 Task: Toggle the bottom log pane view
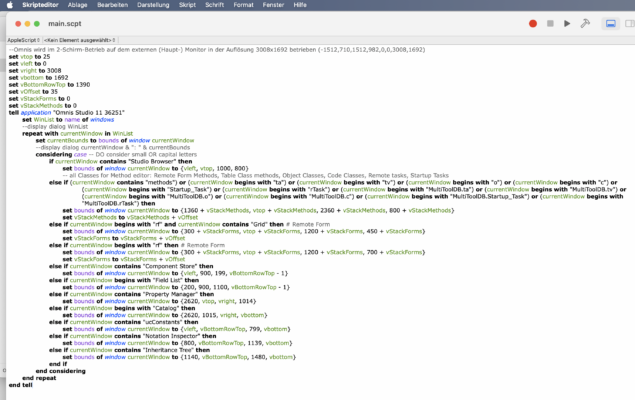609,23
